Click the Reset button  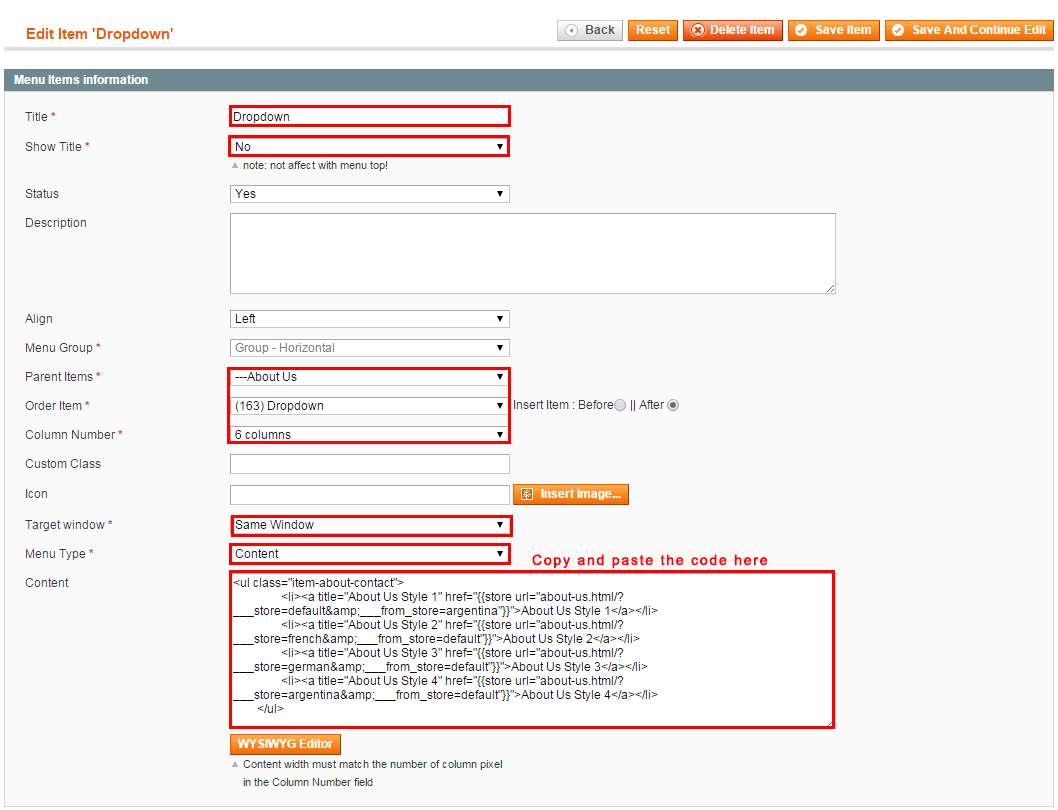652,30
